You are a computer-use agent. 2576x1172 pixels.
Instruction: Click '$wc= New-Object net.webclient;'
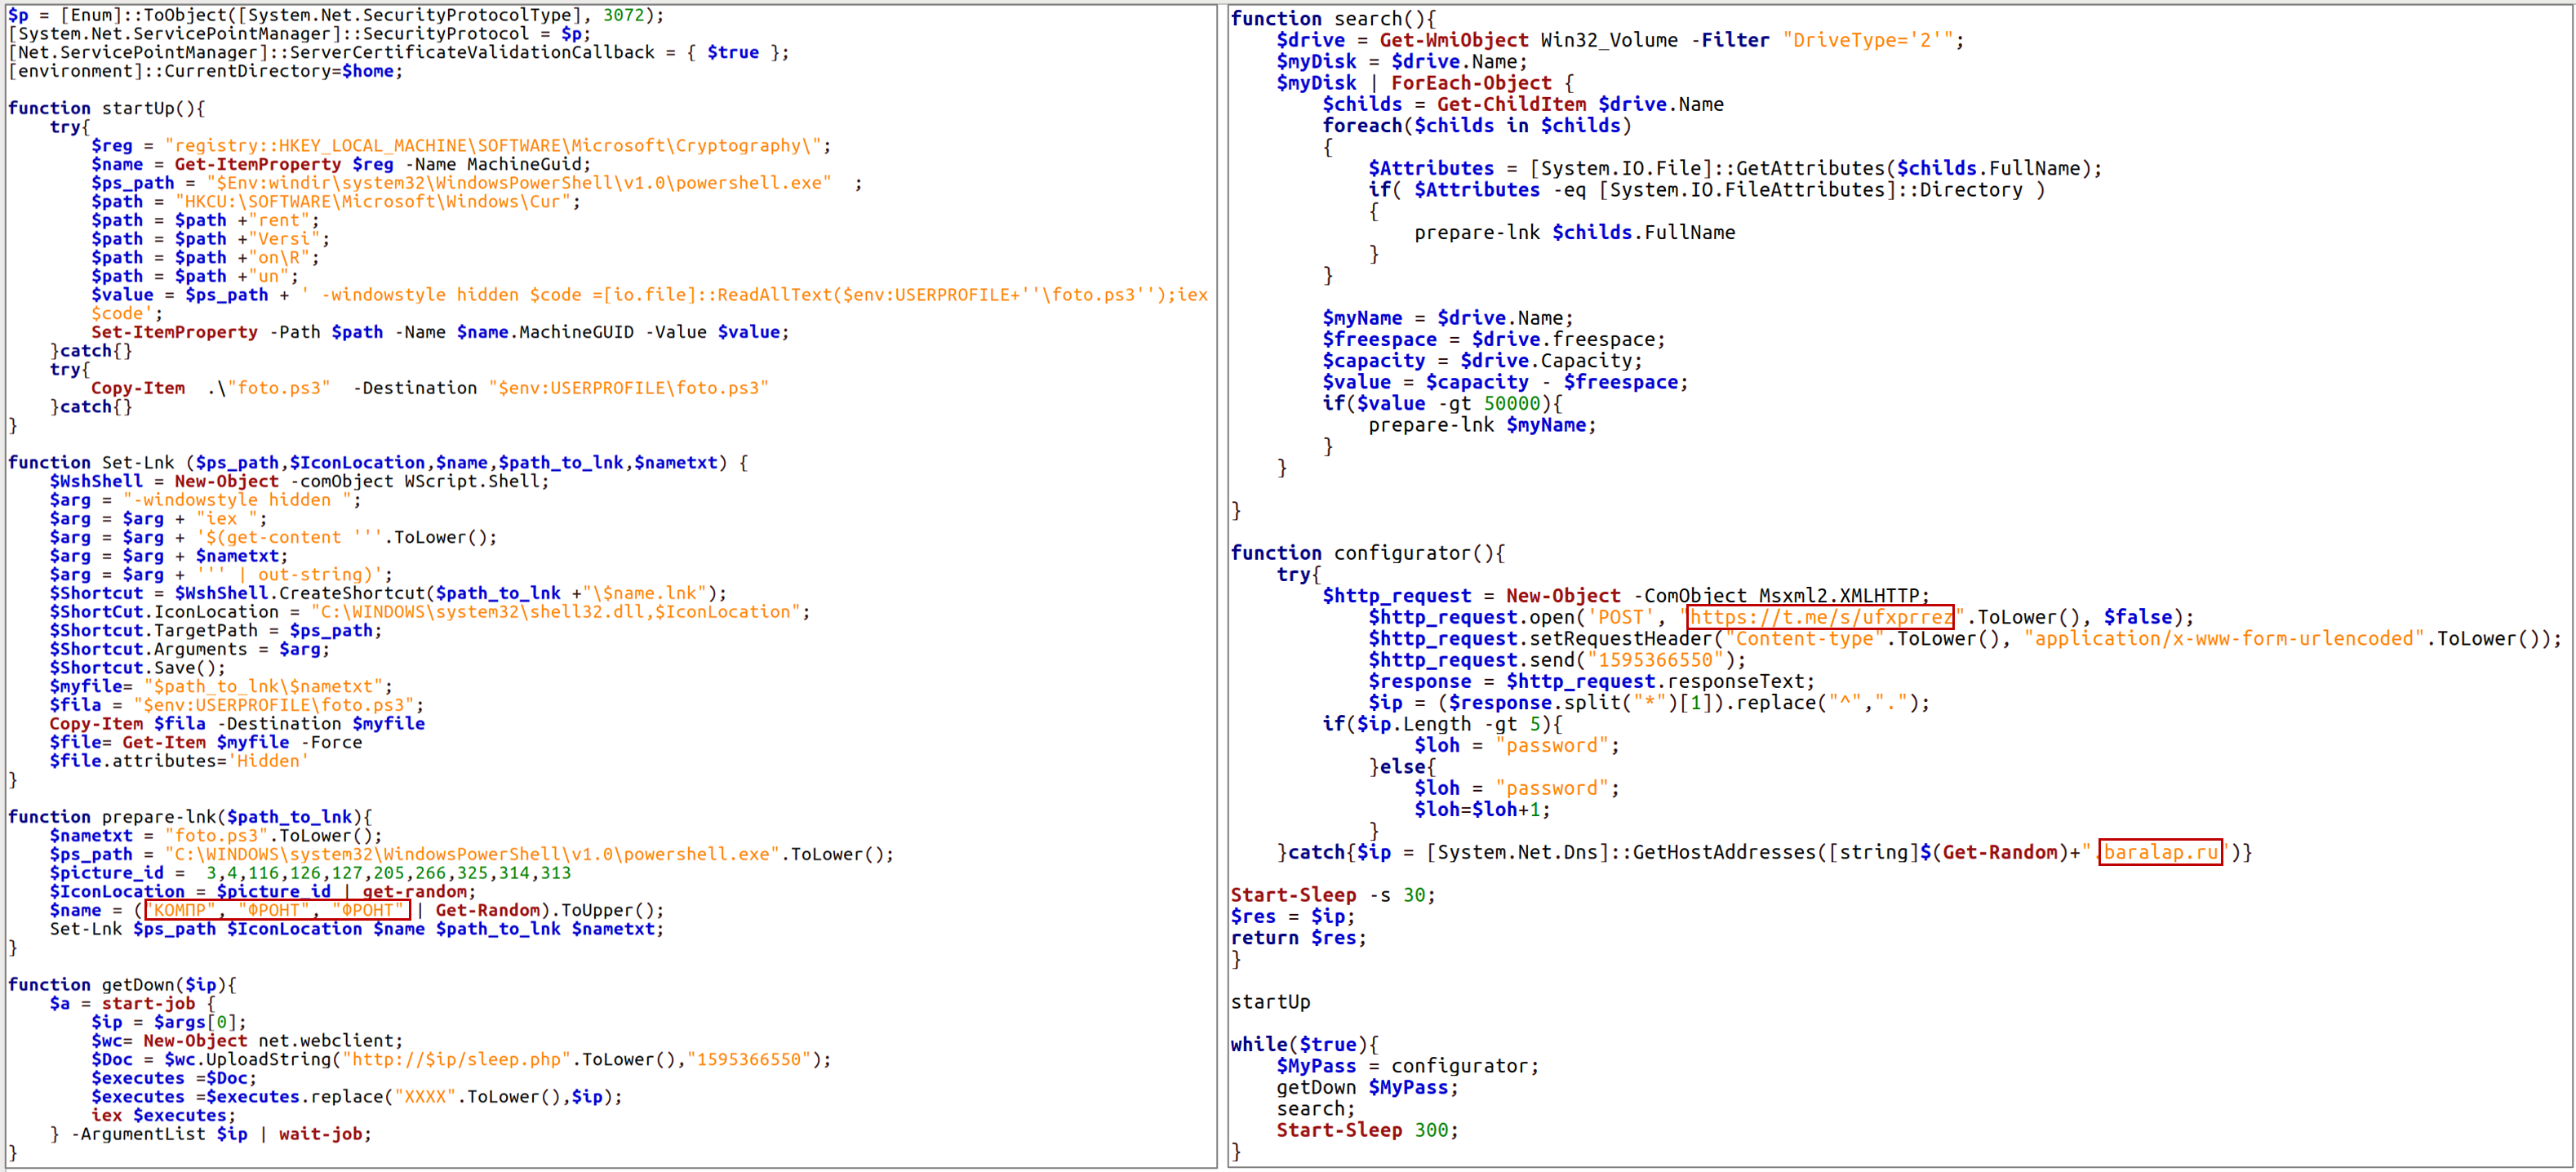pos(247,1041)
